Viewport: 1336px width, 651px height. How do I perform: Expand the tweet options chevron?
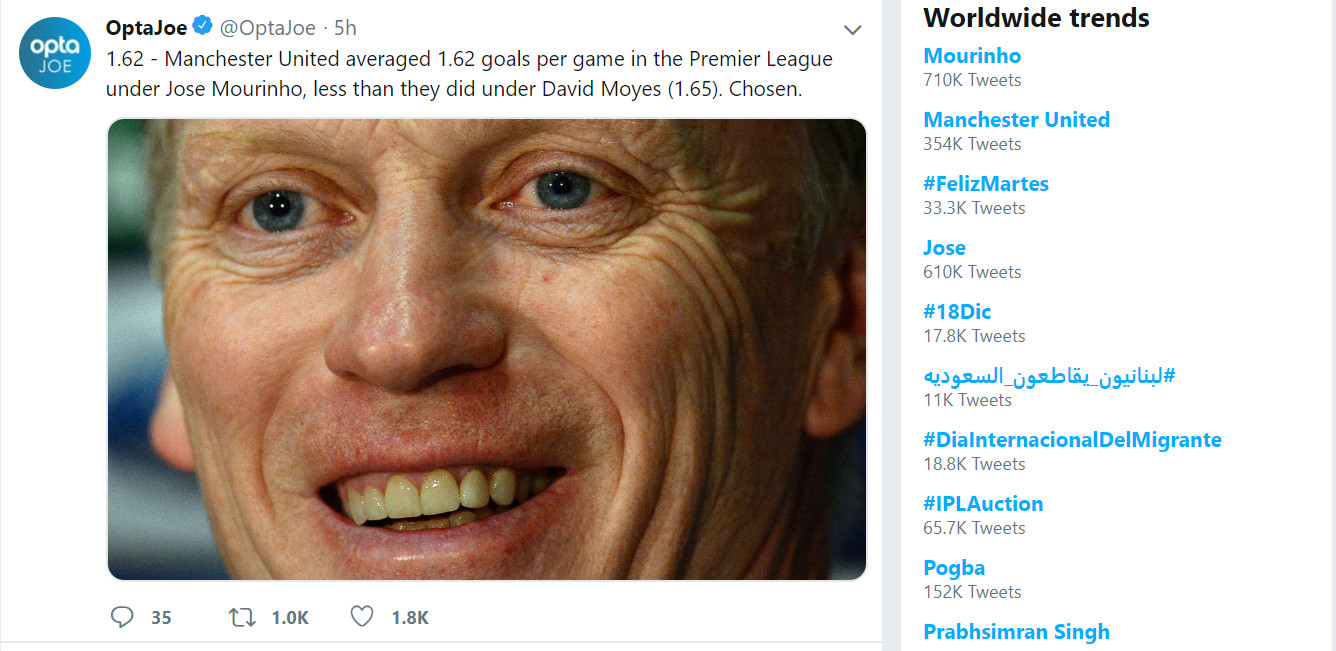pyautogui.click(x=852, y=30)
